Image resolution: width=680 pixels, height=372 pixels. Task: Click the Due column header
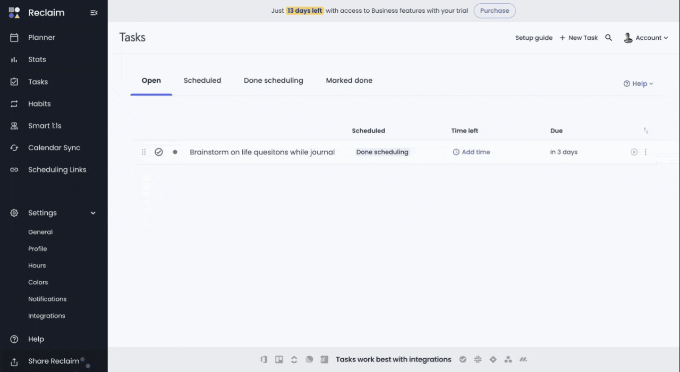tap(556, 131)
